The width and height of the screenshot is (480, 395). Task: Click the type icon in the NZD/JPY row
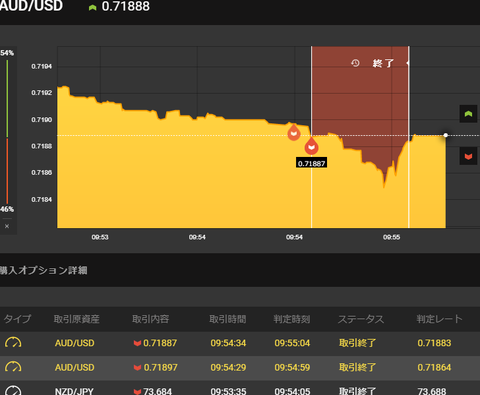pyautogui.click(x=13, y=391)
